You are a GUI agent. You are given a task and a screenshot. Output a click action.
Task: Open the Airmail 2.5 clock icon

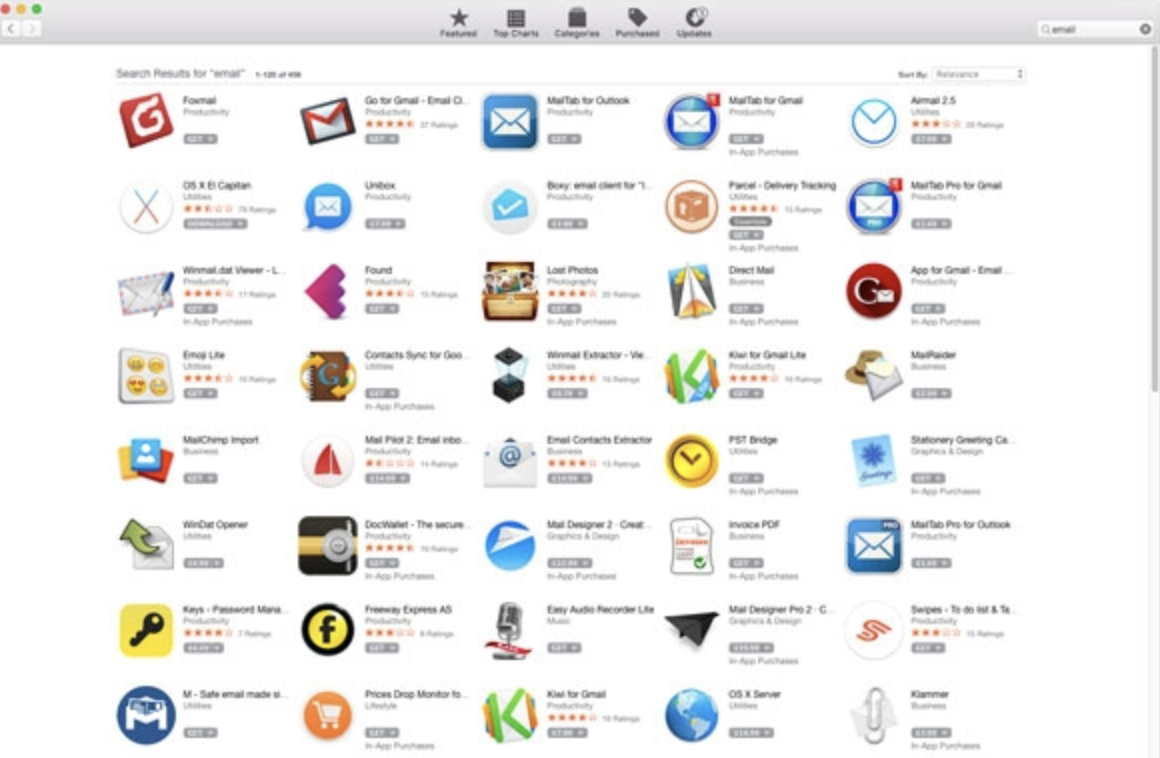pos(874,121)
